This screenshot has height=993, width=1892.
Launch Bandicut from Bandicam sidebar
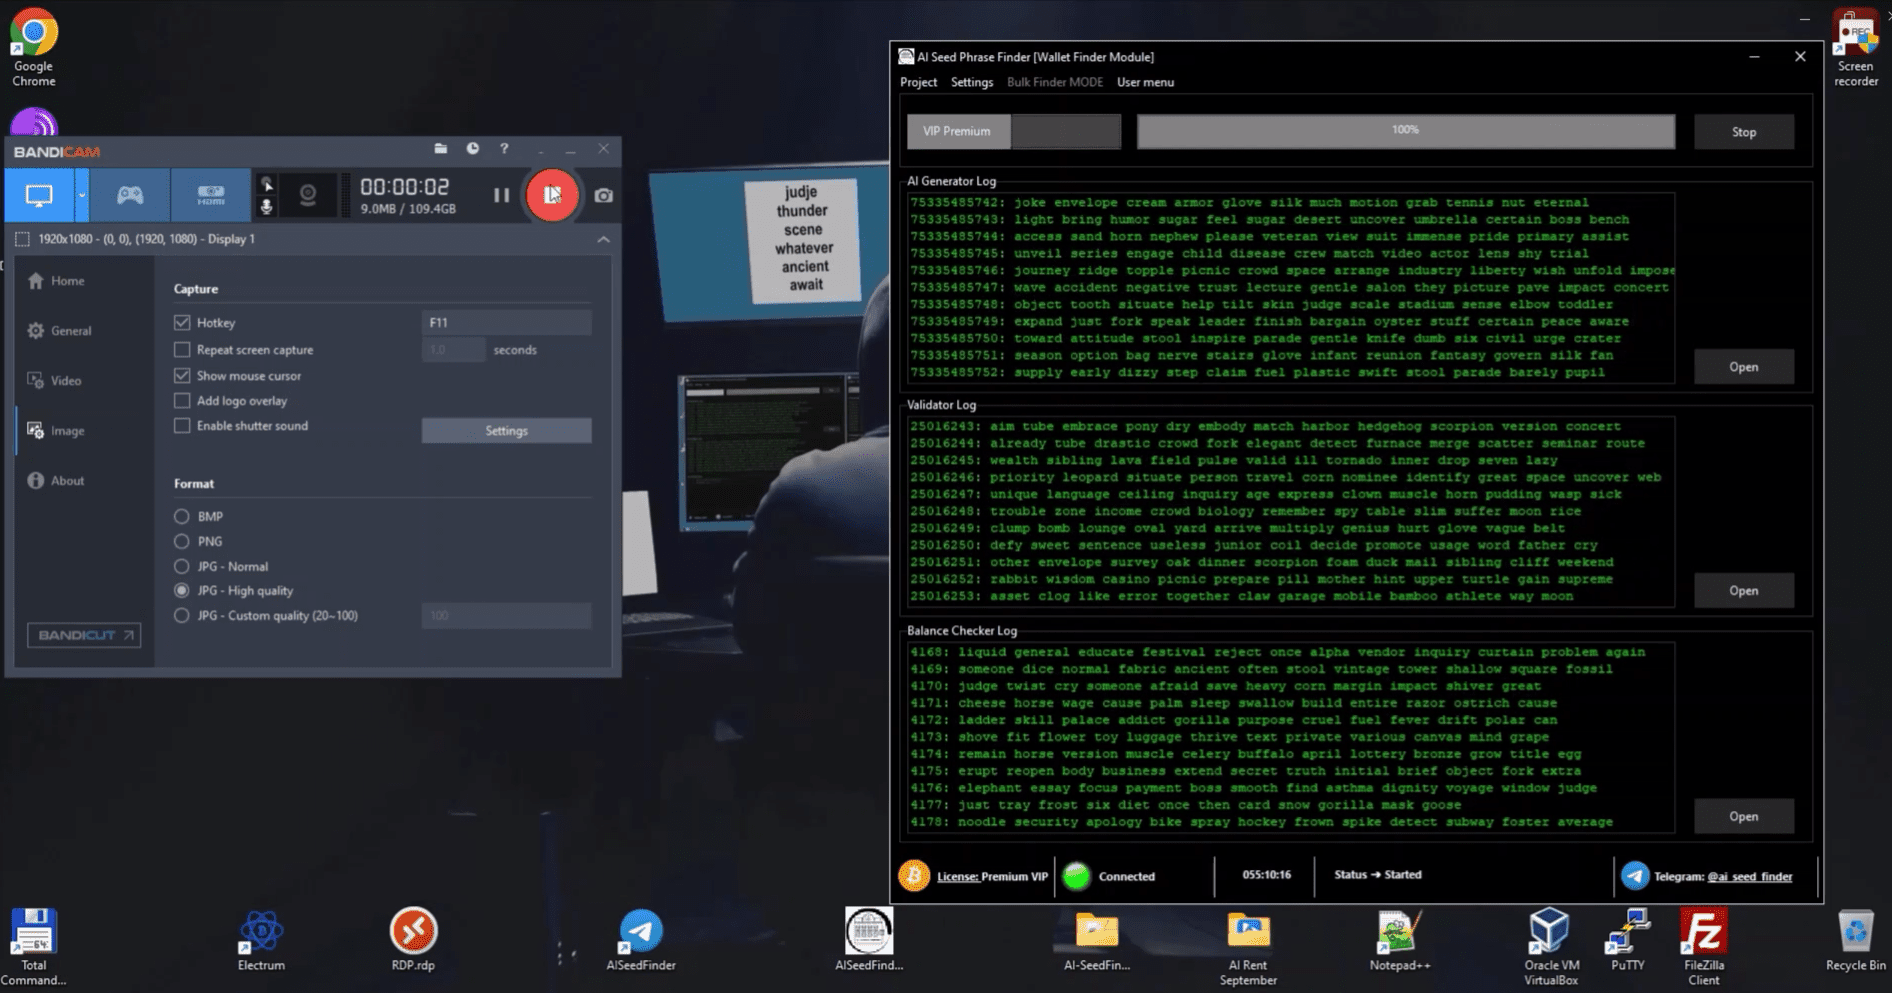pos(84,635)
